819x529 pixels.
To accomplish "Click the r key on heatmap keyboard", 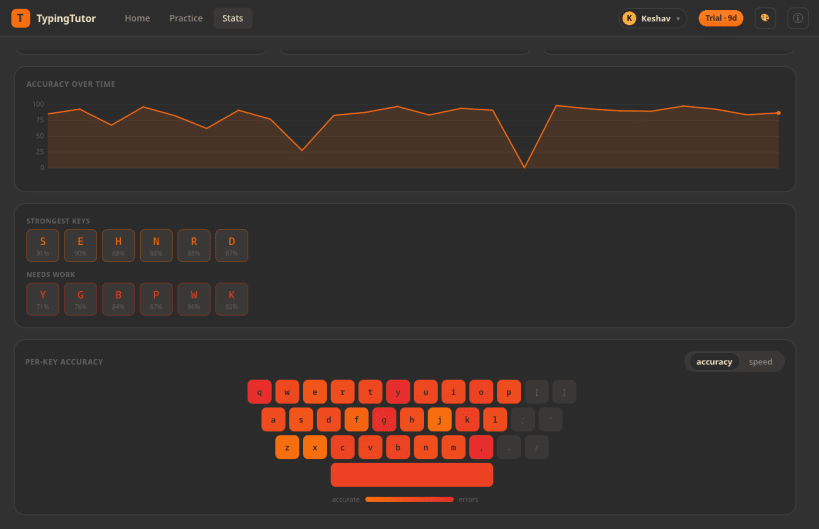I will pos(343,392).
